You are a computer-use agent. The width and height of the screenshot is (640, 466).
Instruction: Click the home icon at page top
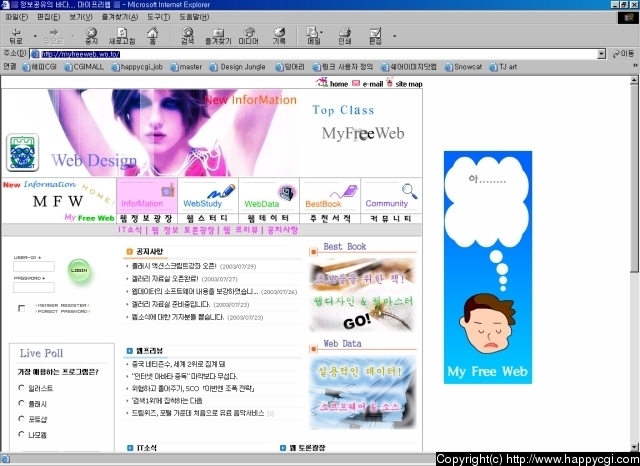click(322, 82)
